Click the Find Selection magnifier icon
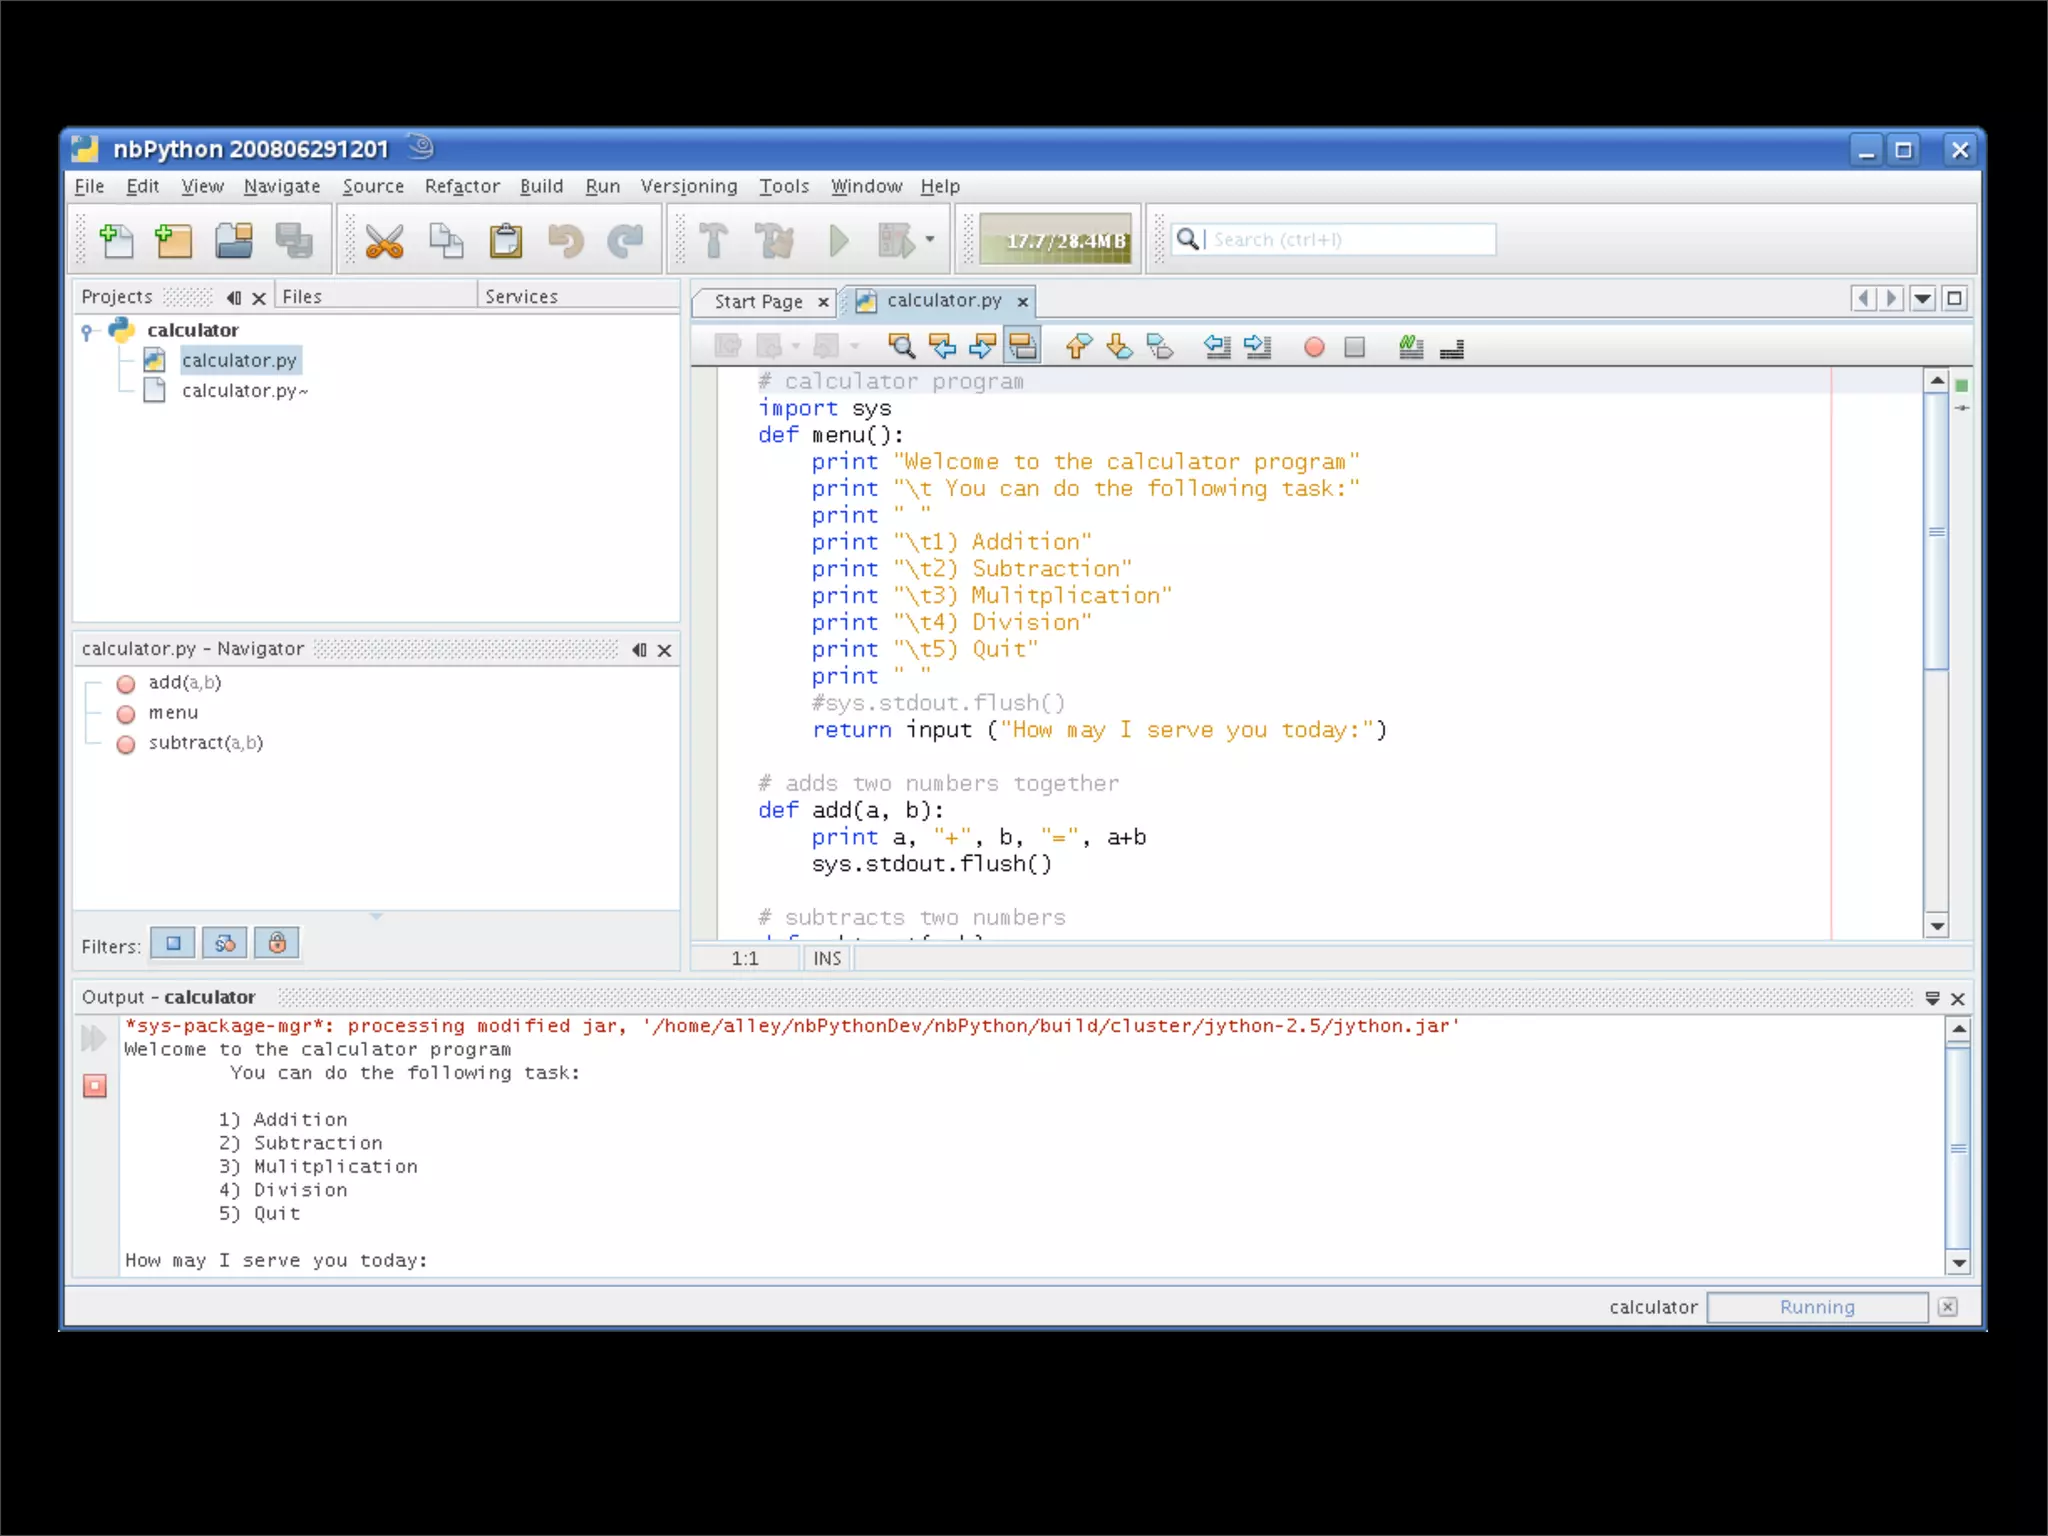 point(901,347)
